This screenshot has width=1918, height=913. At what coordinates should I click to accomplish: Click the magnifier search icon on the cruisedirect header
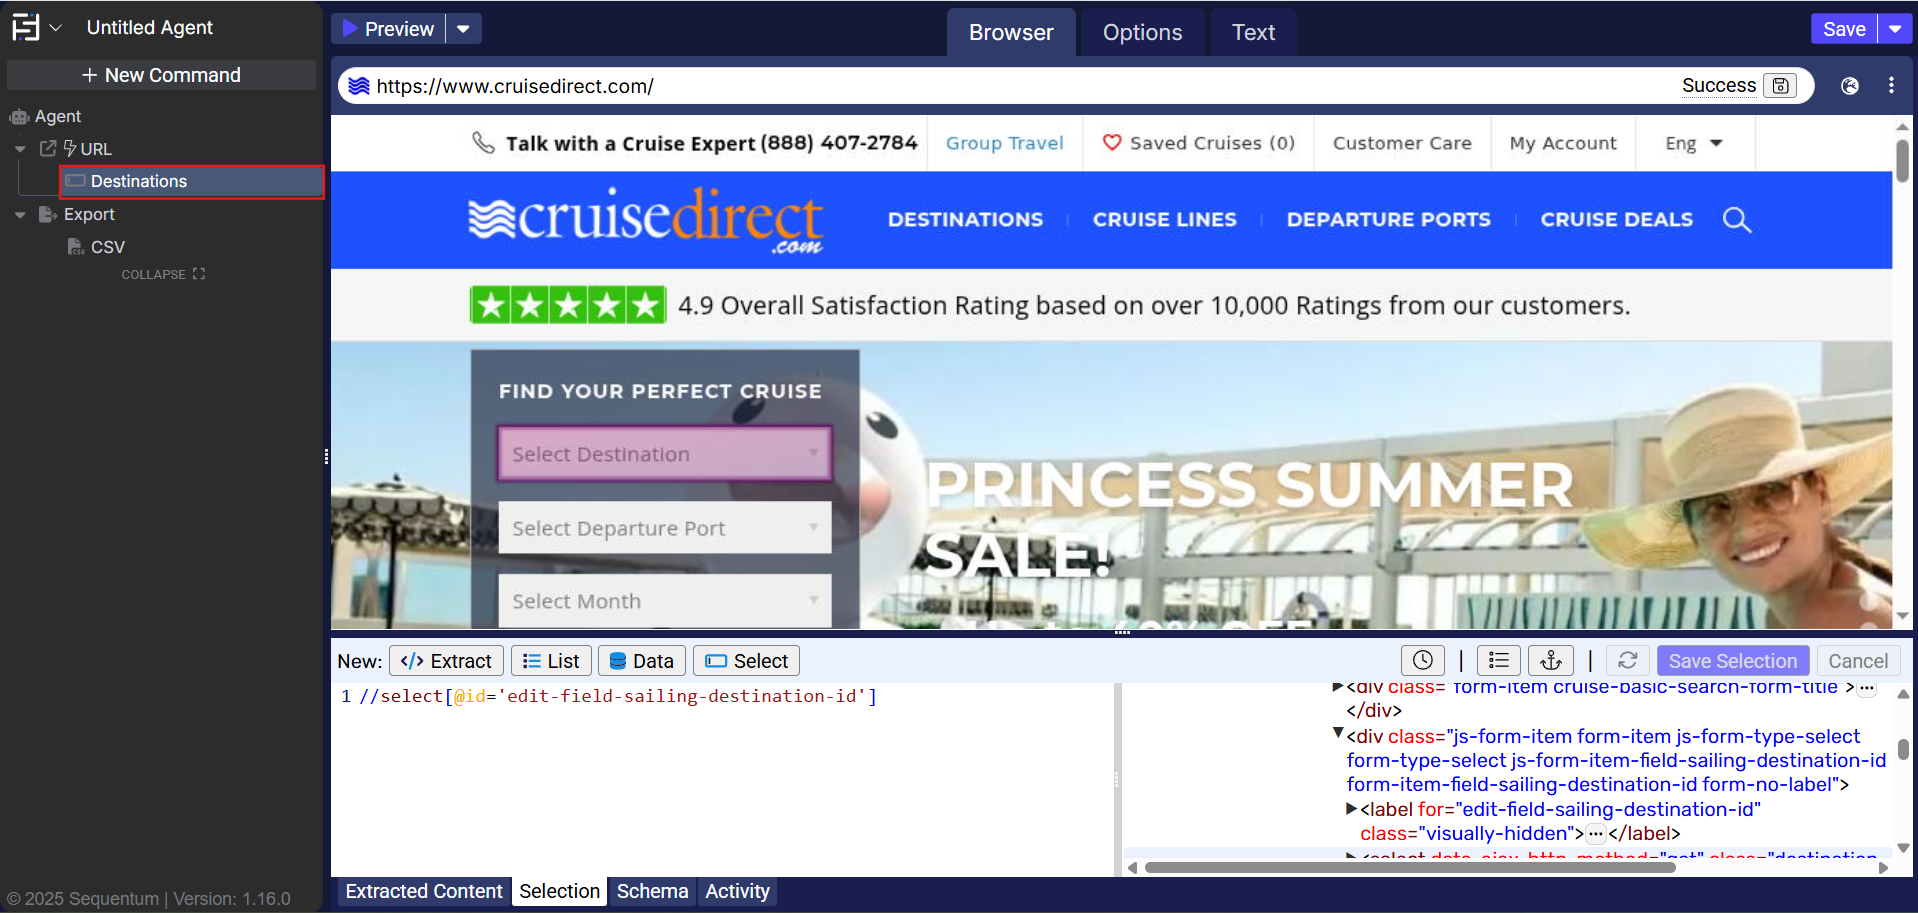tap(1737, 220)
